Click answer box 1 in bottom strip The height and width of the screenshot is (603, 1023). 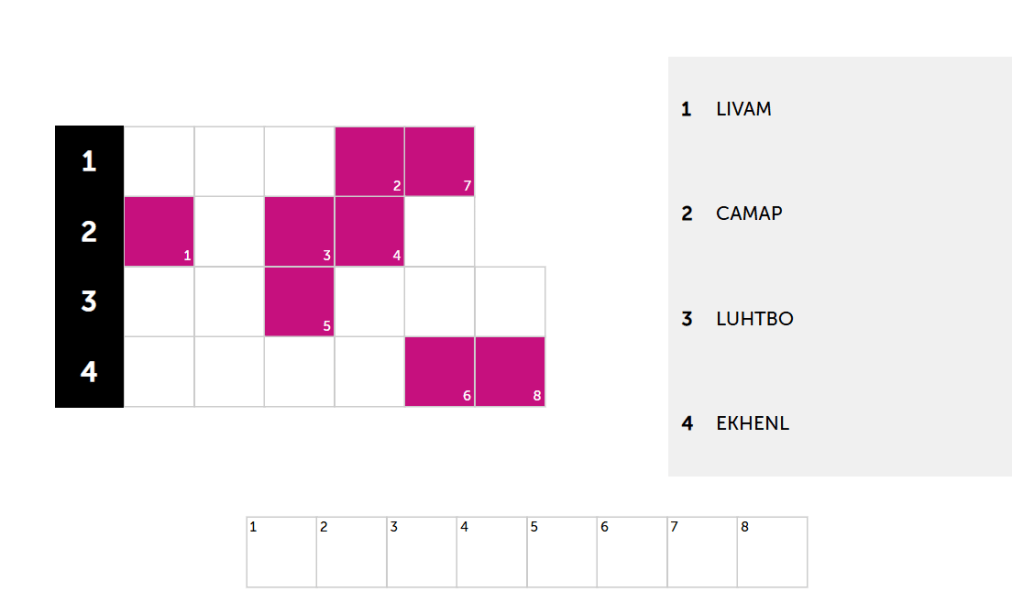pyautogui.click(x=281, y=552)
